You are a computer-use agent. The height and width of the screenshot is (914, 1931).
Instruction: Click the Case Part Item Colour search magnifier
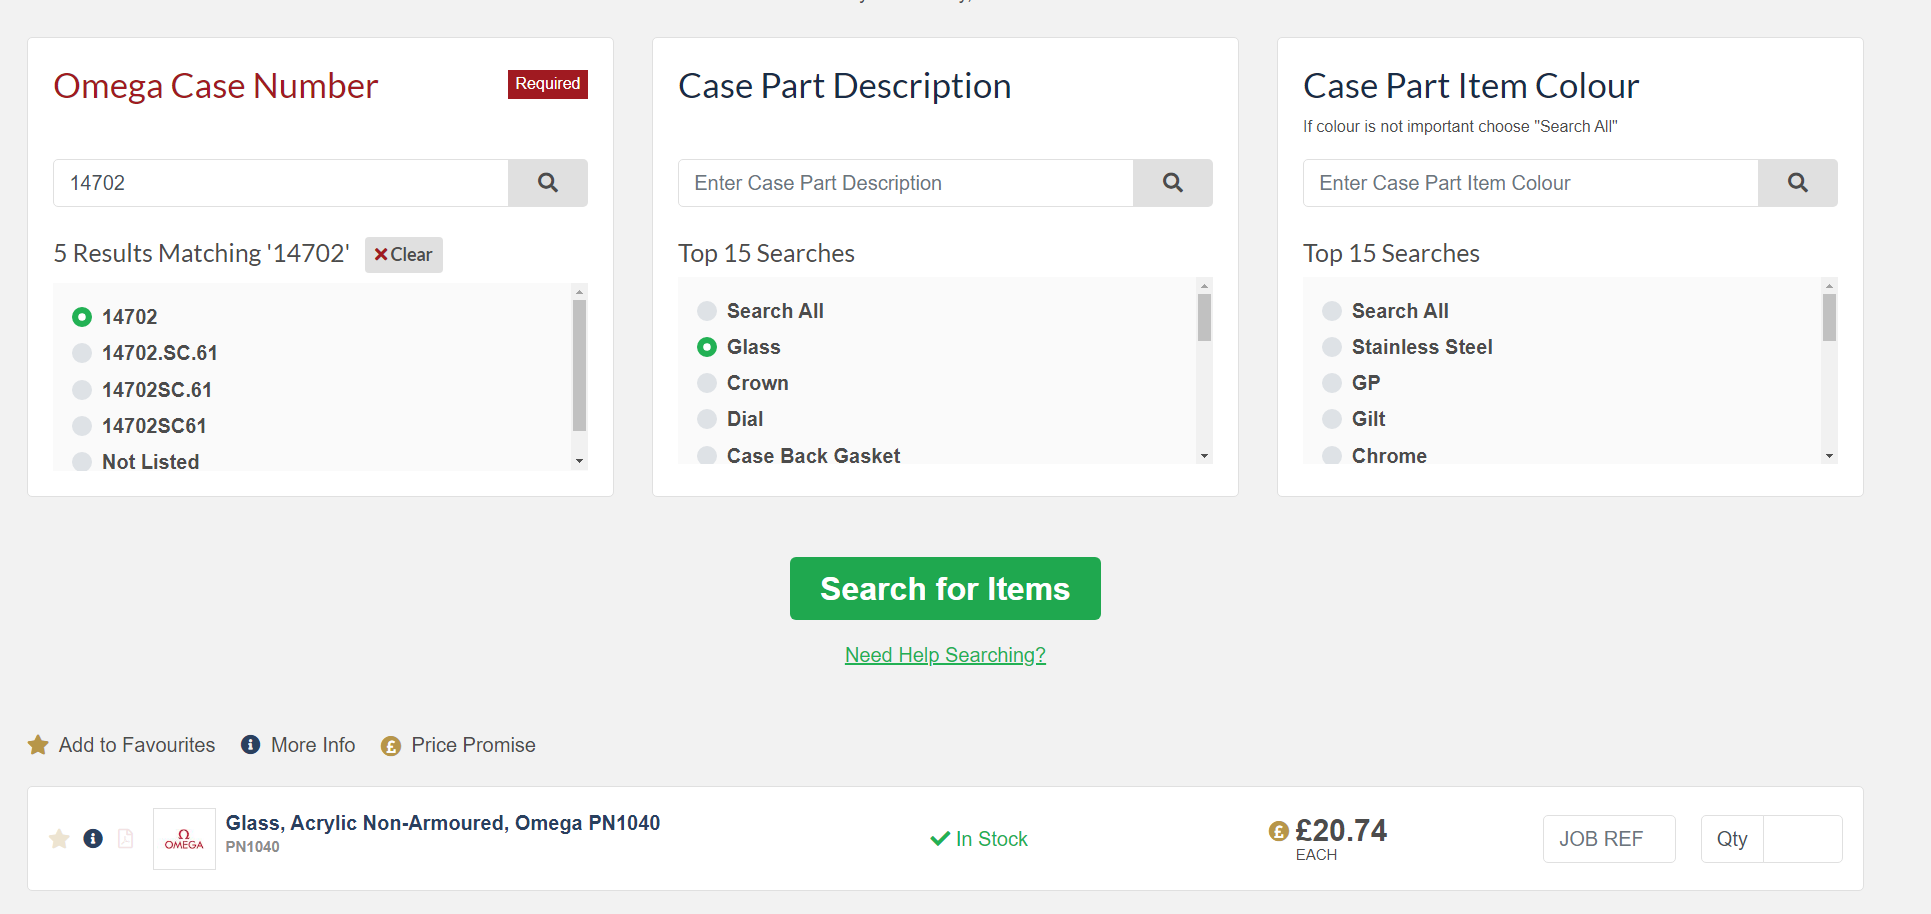tap(1797, 183)
